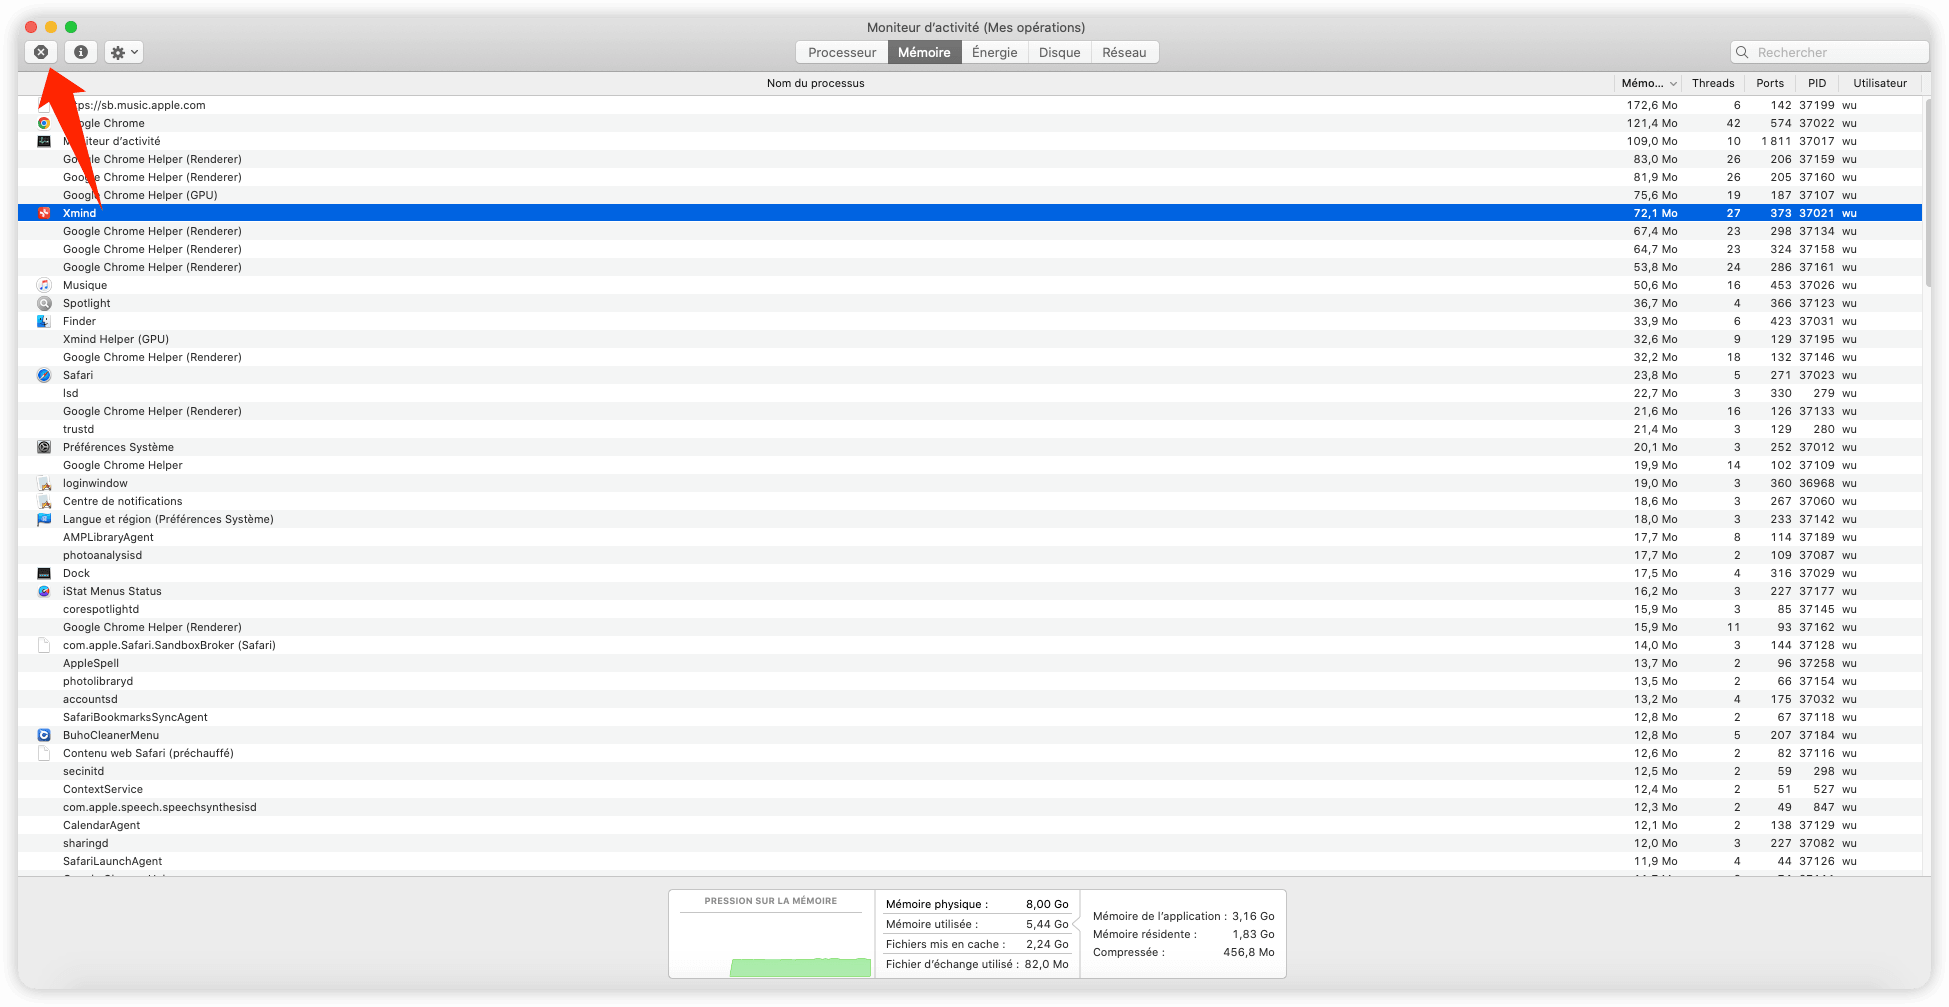Select the trustd process row
Screen dimensions: 1949x1007
[x=970, y=429]
